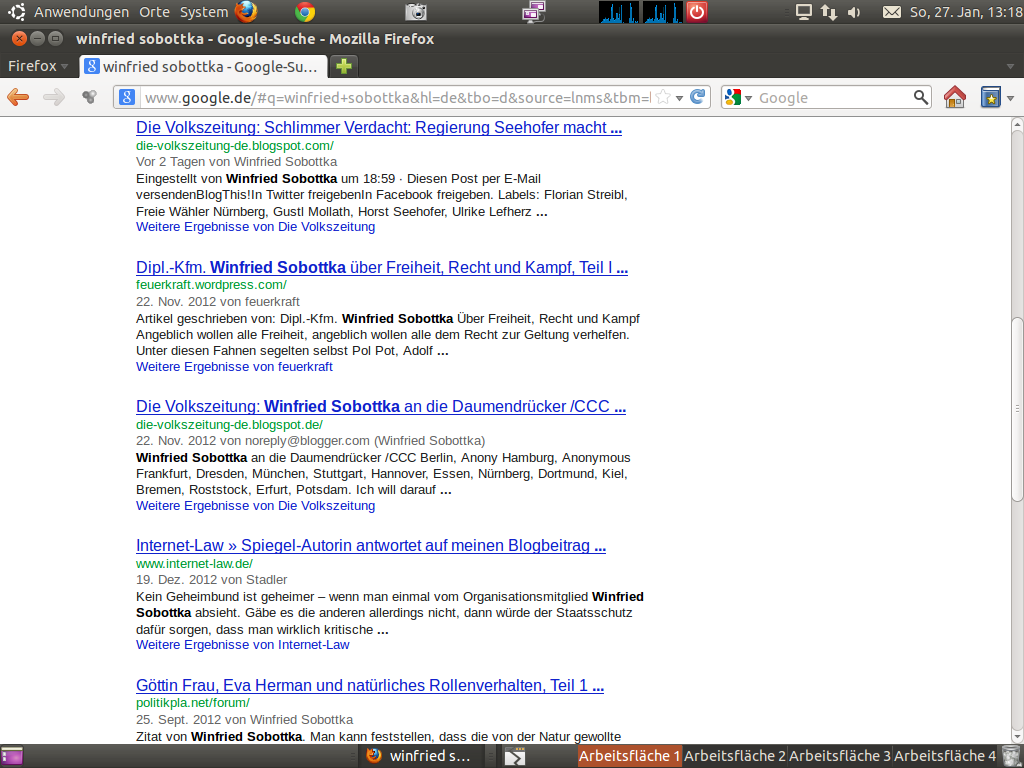Open Schlimmer Verdacht Regierung Seehofer result
The image size is (1024, 768).
click(379, 127)
